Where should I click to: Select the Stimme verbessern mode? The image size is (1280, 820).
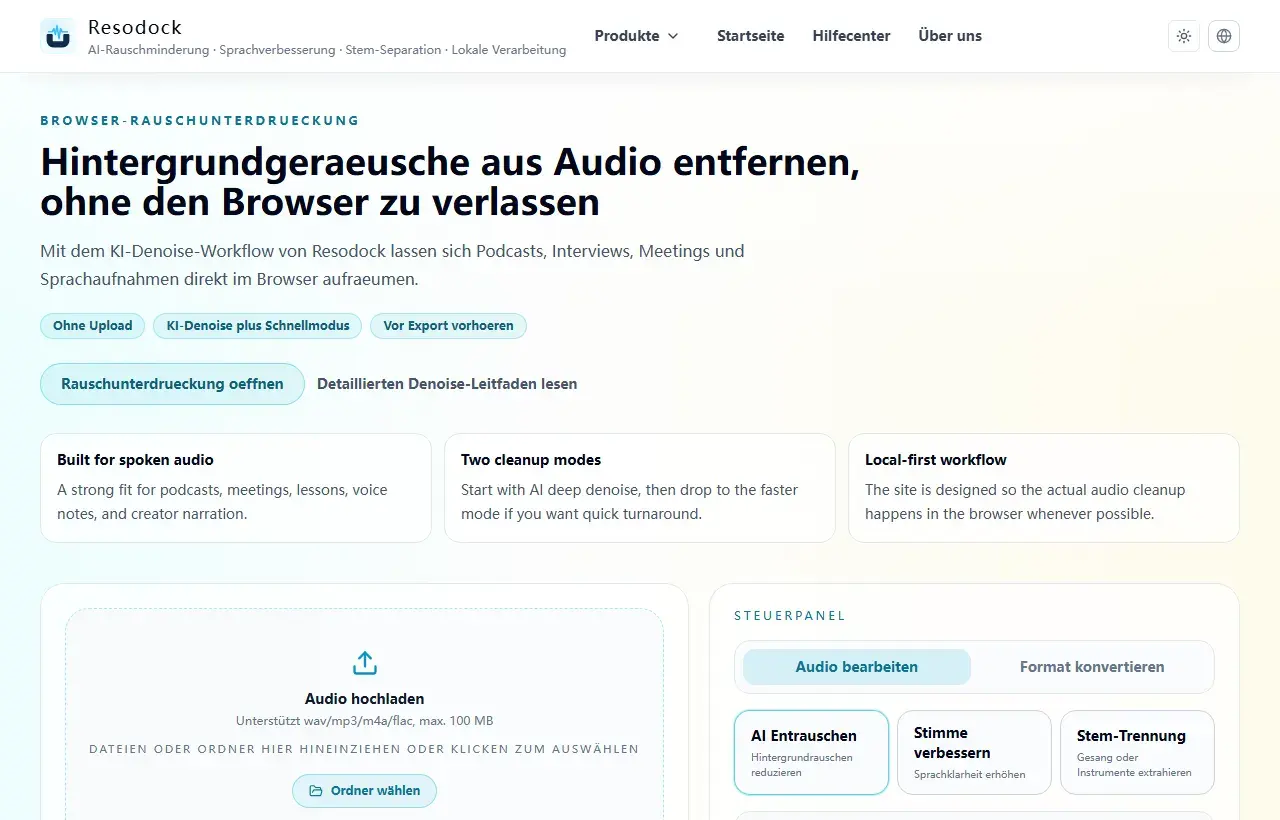[974, 752]
